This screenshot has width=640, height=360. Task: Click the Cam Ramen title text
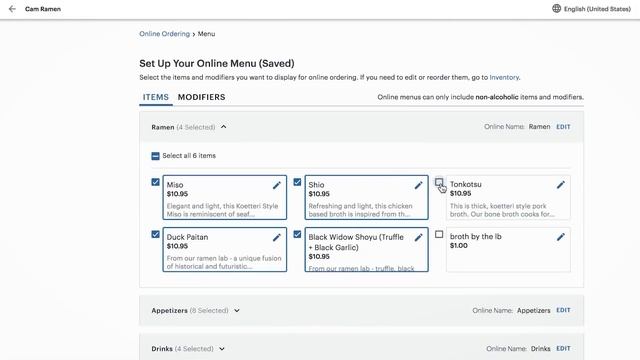43,9
